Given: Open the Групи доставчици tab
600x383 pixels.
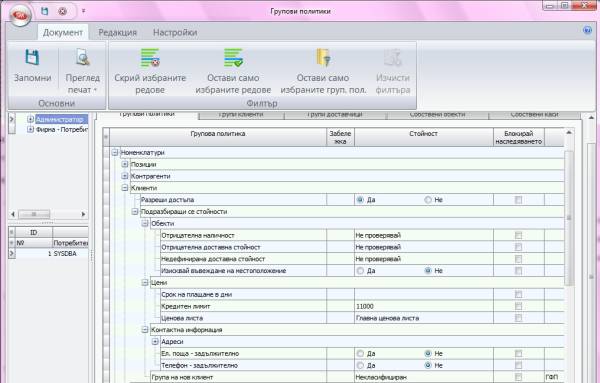Looking at the screenshot, I should [335, 114].
